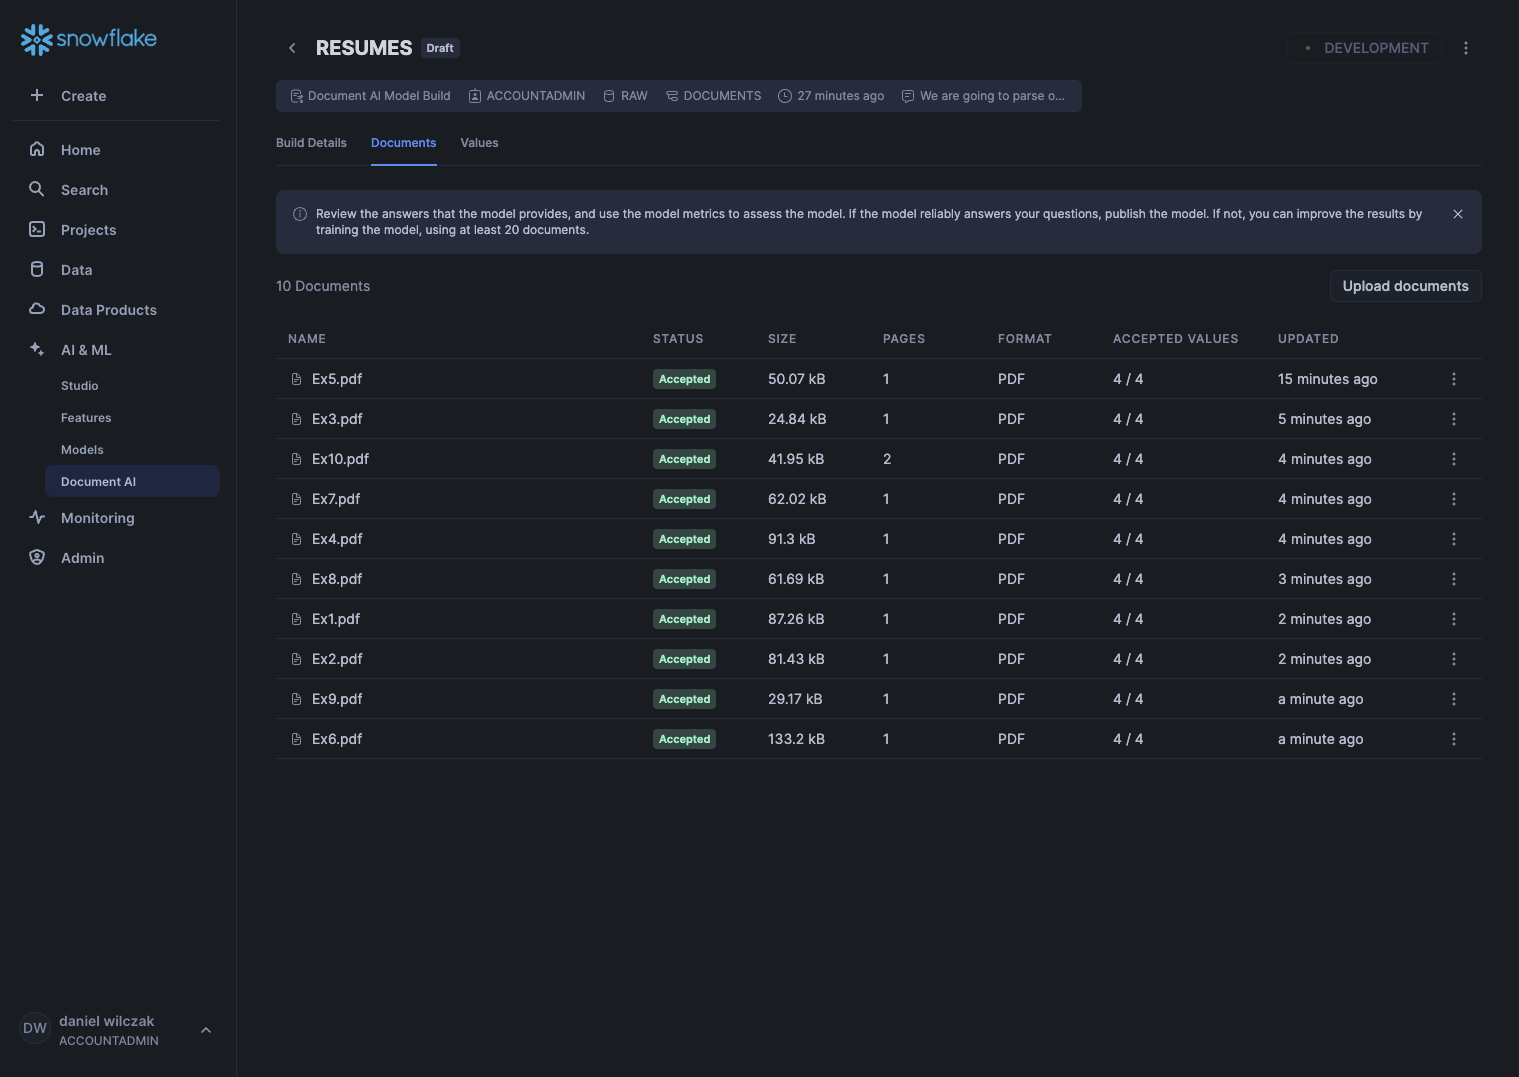This screenshot has height=1077, width=1519.
Task: Switch to the Values tab
Action: pyautogui.click(x=479, y=143)
